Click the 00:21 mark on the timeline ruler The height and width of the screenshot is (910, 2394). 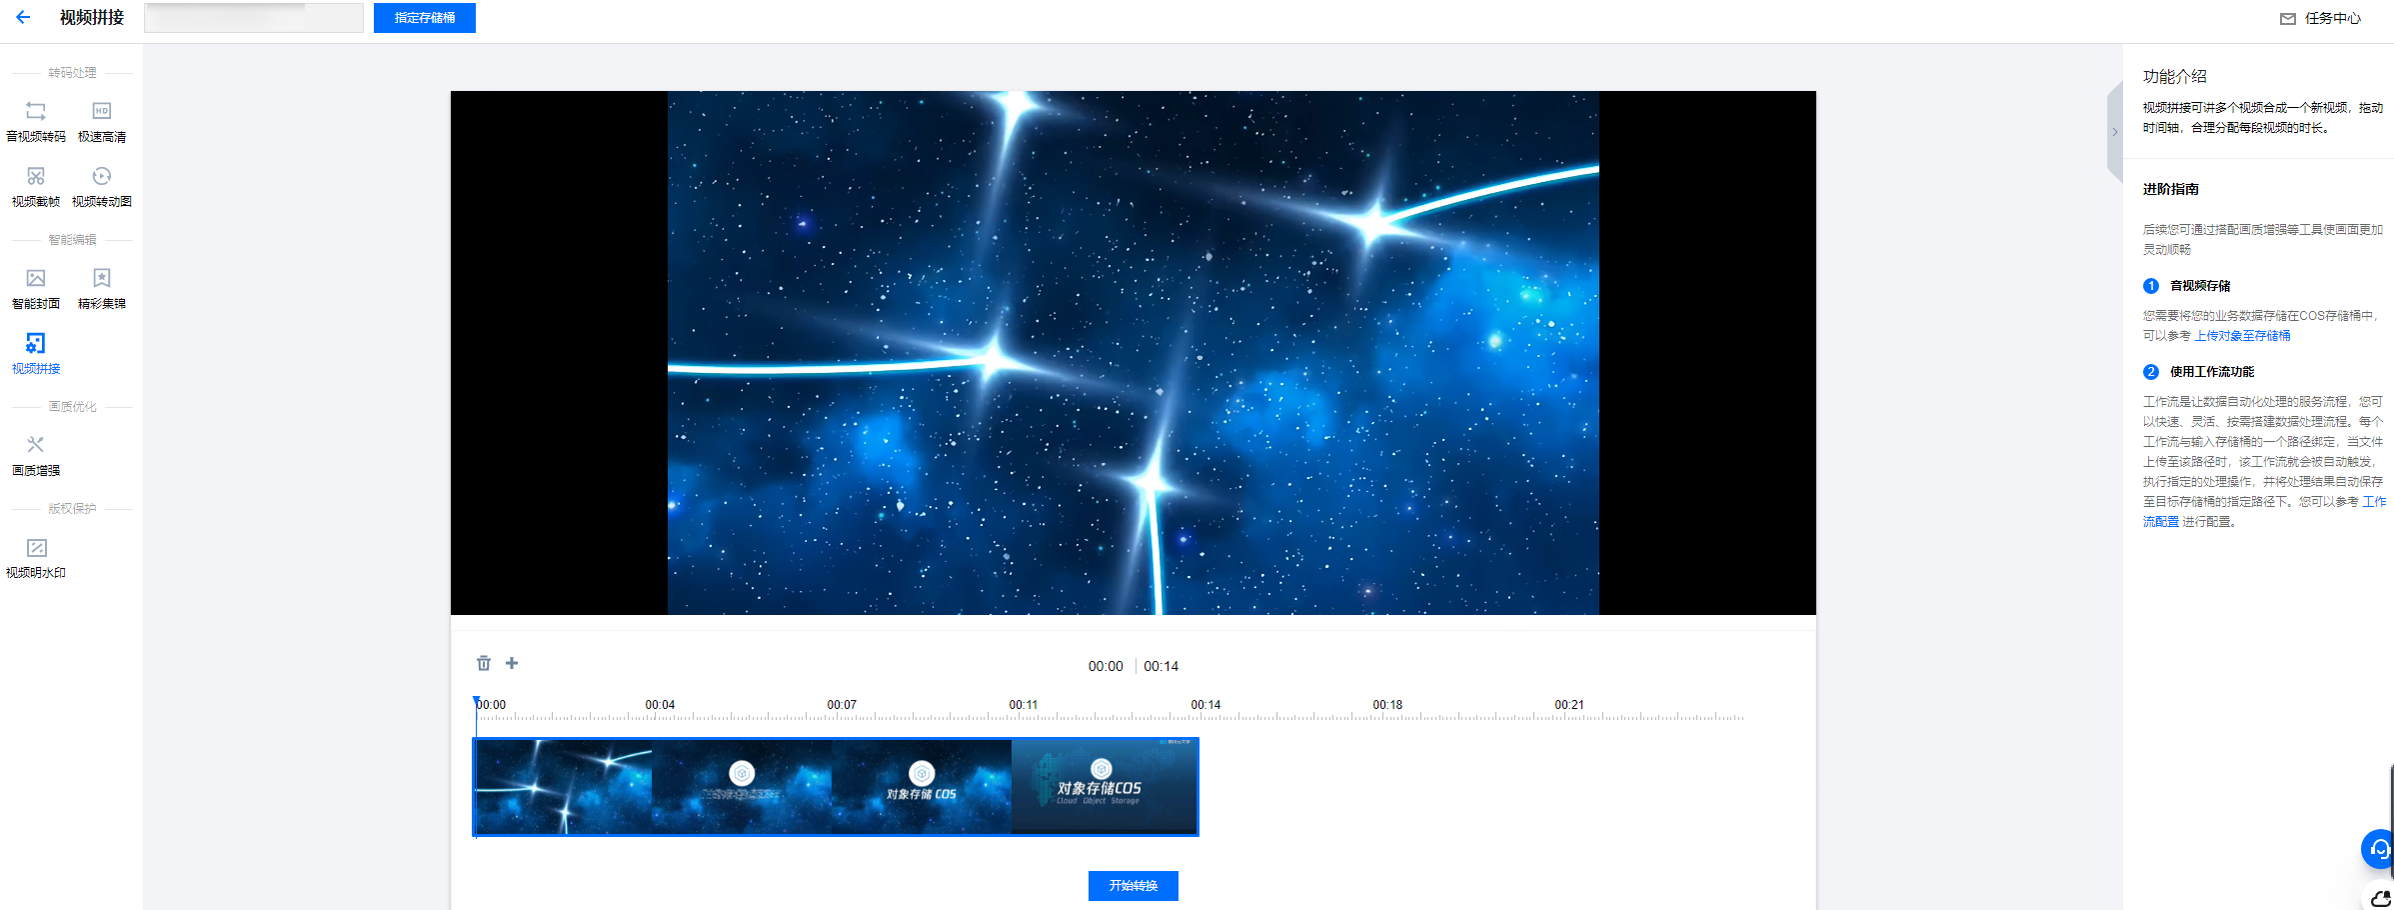(1569, 705)
